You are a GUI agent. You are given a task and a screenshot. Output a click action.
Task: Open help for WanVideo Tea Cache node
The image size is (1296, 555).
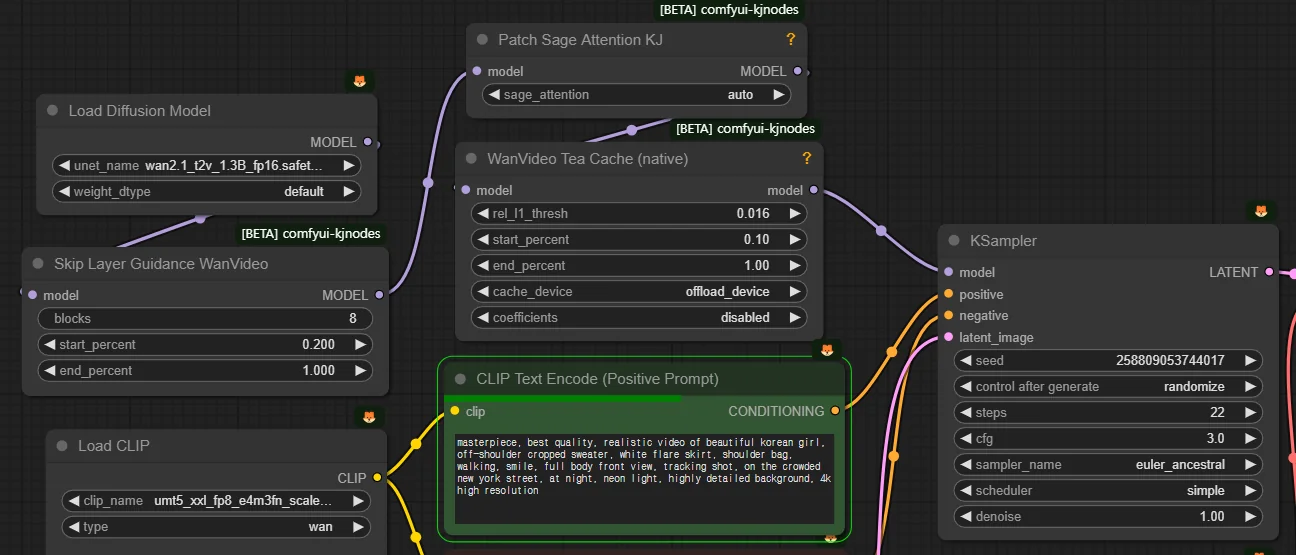807,158
